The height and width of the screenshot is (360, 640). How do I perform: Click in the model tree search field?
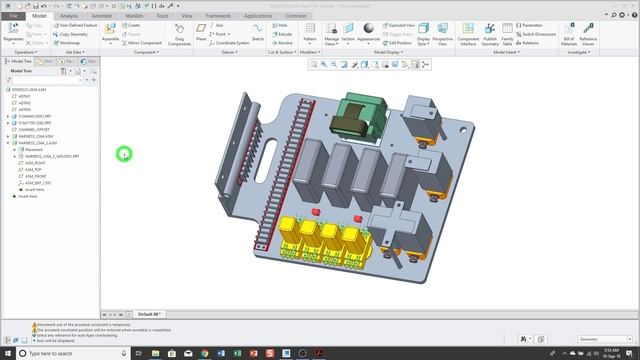coord(47,80)
